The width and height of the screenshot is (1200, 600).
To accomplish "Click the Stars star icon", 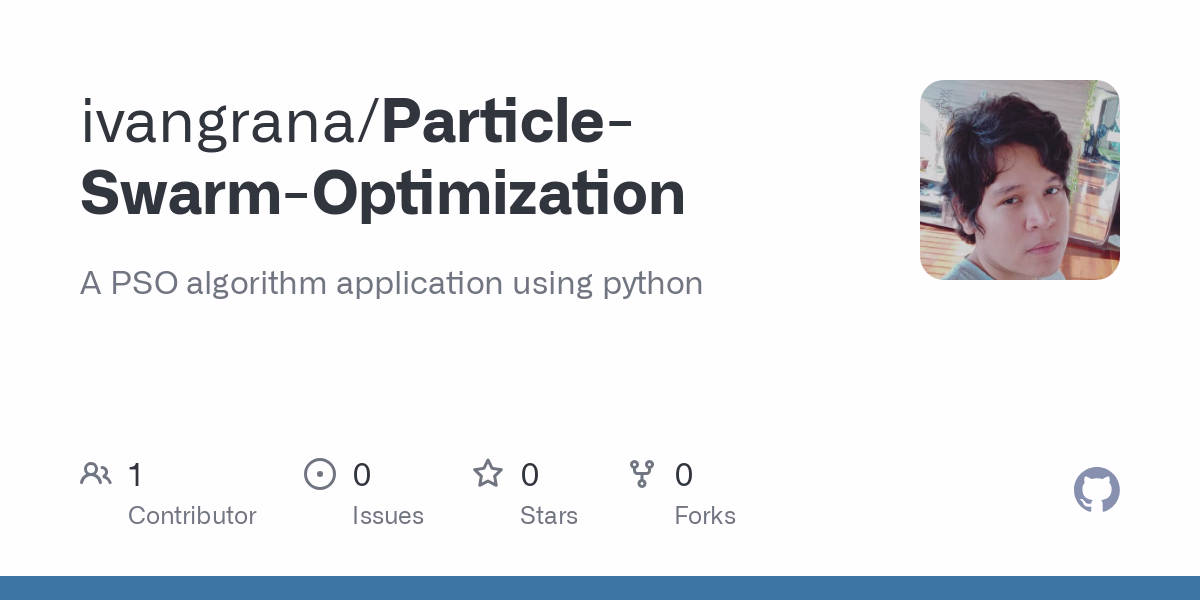I will click(488, 474).
